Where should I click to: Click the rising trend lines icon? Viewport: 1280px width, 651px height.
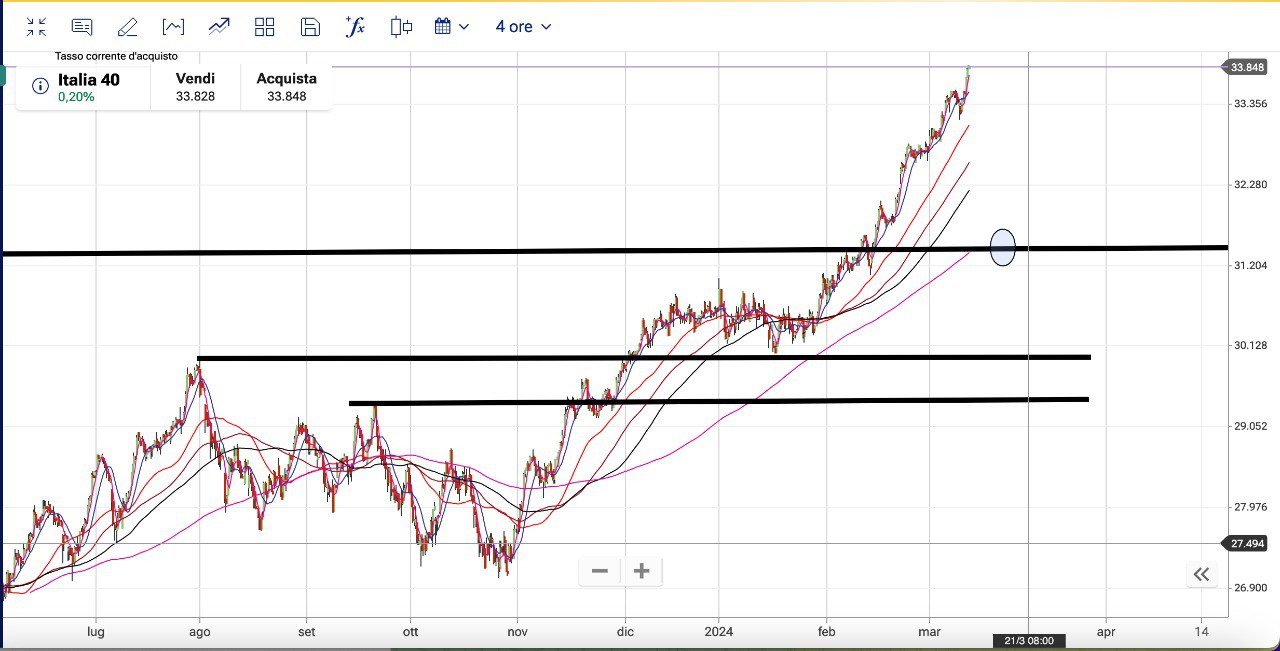219,27
